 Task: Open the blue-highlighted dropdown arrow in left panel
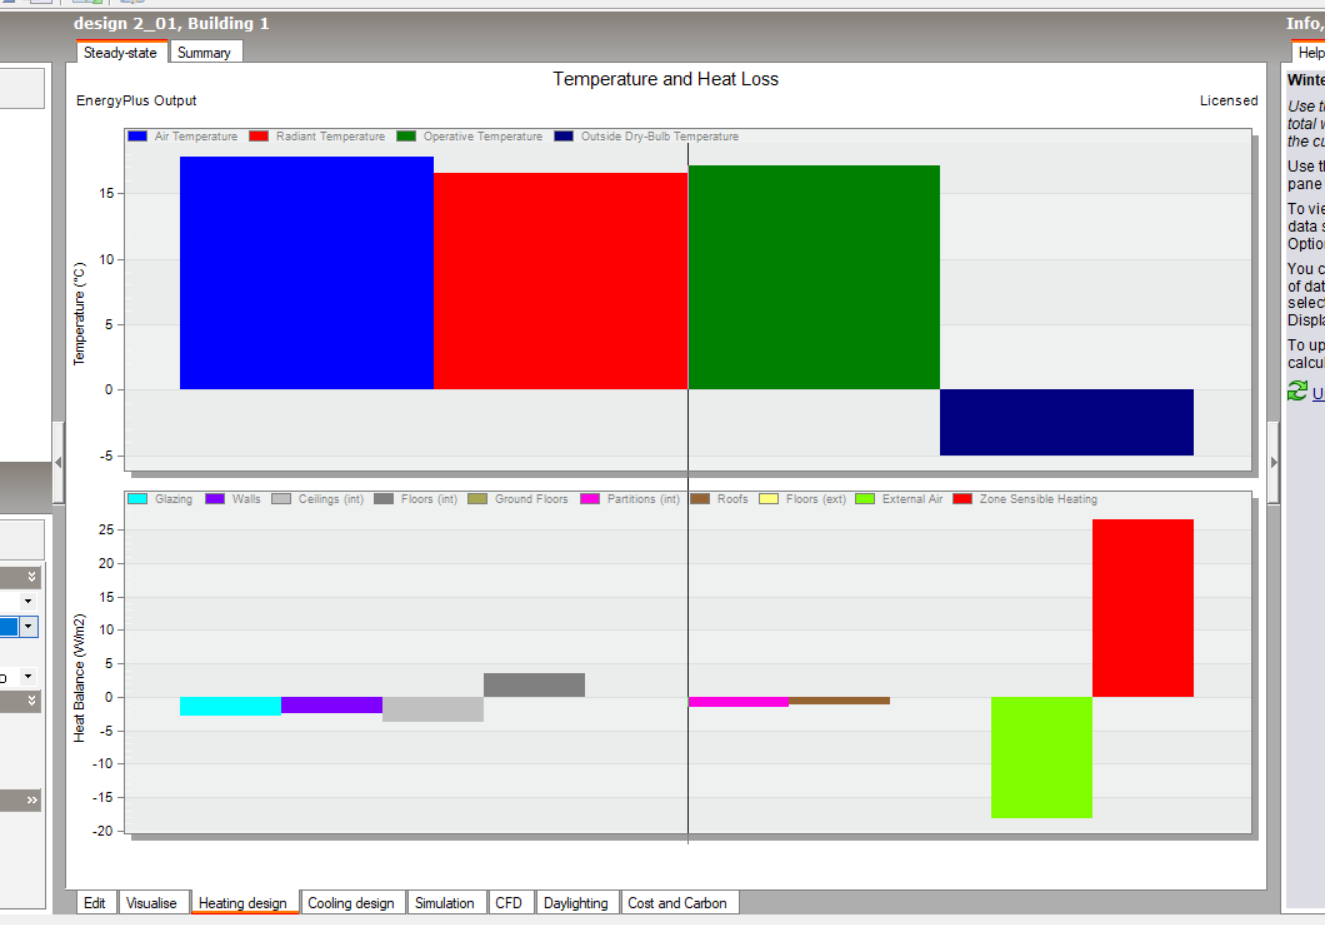click(28, 627)
